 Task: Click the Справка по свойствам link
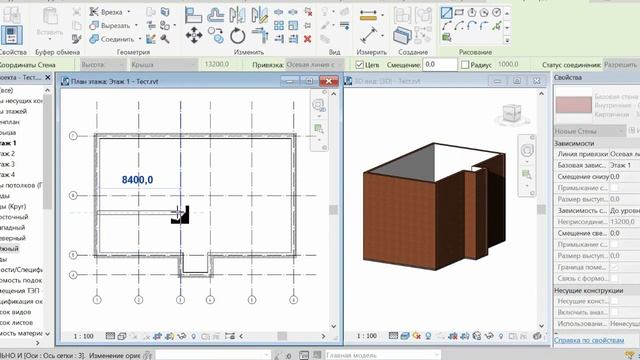point(589,340)
